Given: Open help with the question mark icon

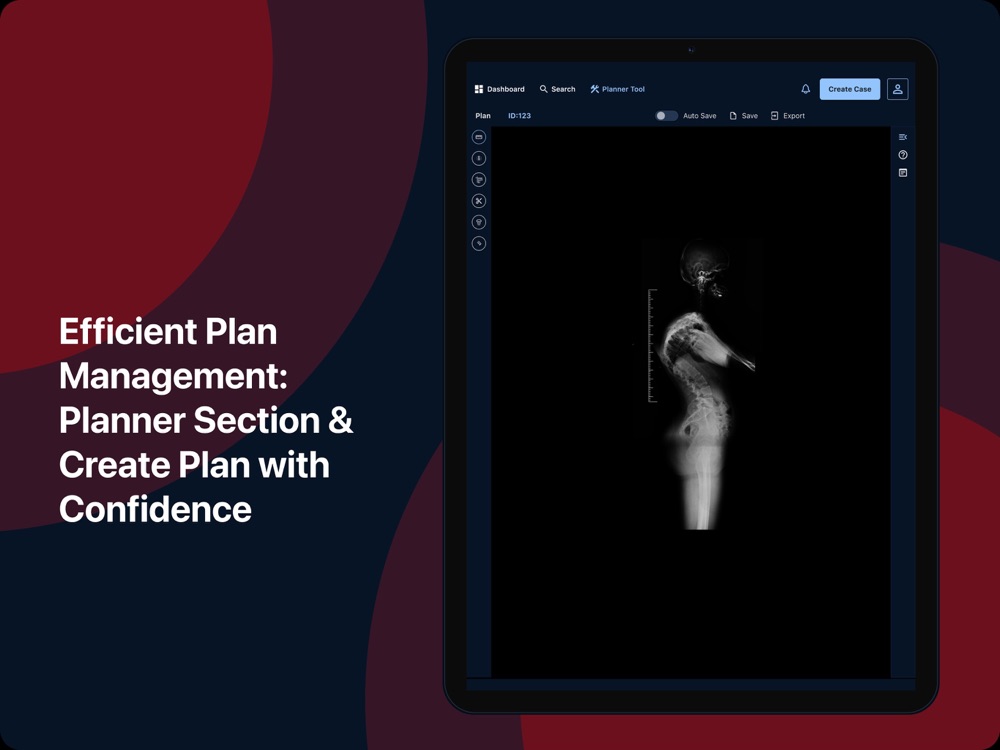Looking at the screenshot, I should tap(903, 155).
